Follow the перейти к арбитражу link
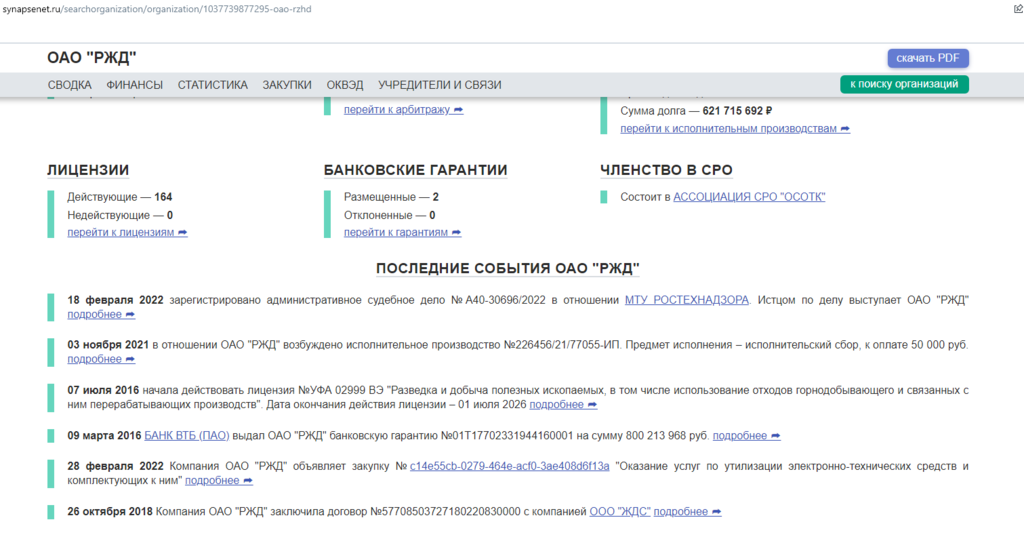Screen dimensions: 1024x541 [403, 109]
